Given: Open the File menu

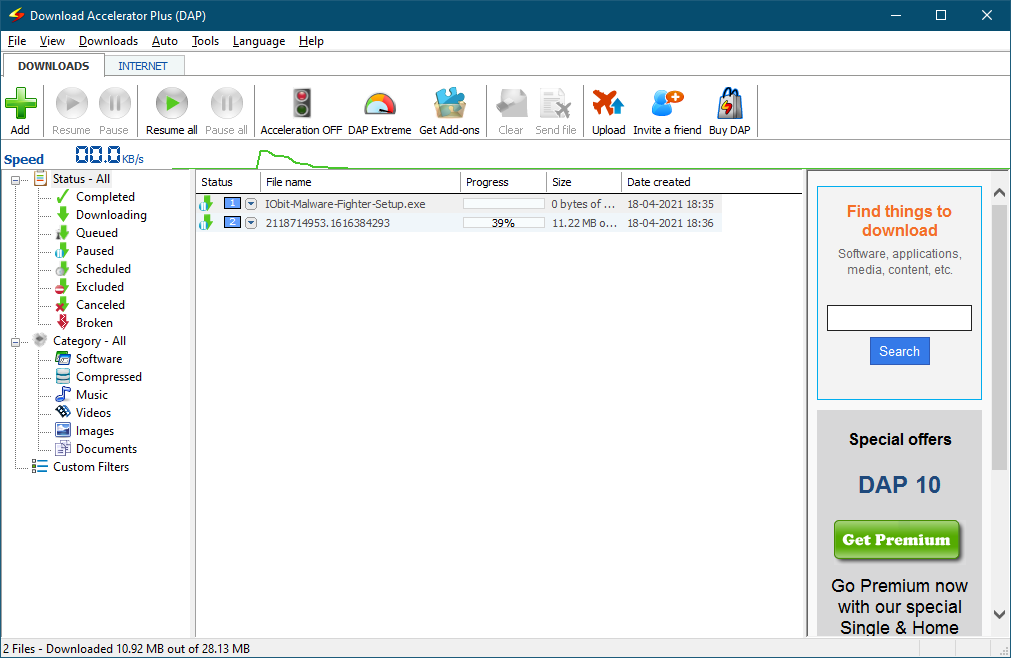Looking at the screenshot, I should coord(17,41).
